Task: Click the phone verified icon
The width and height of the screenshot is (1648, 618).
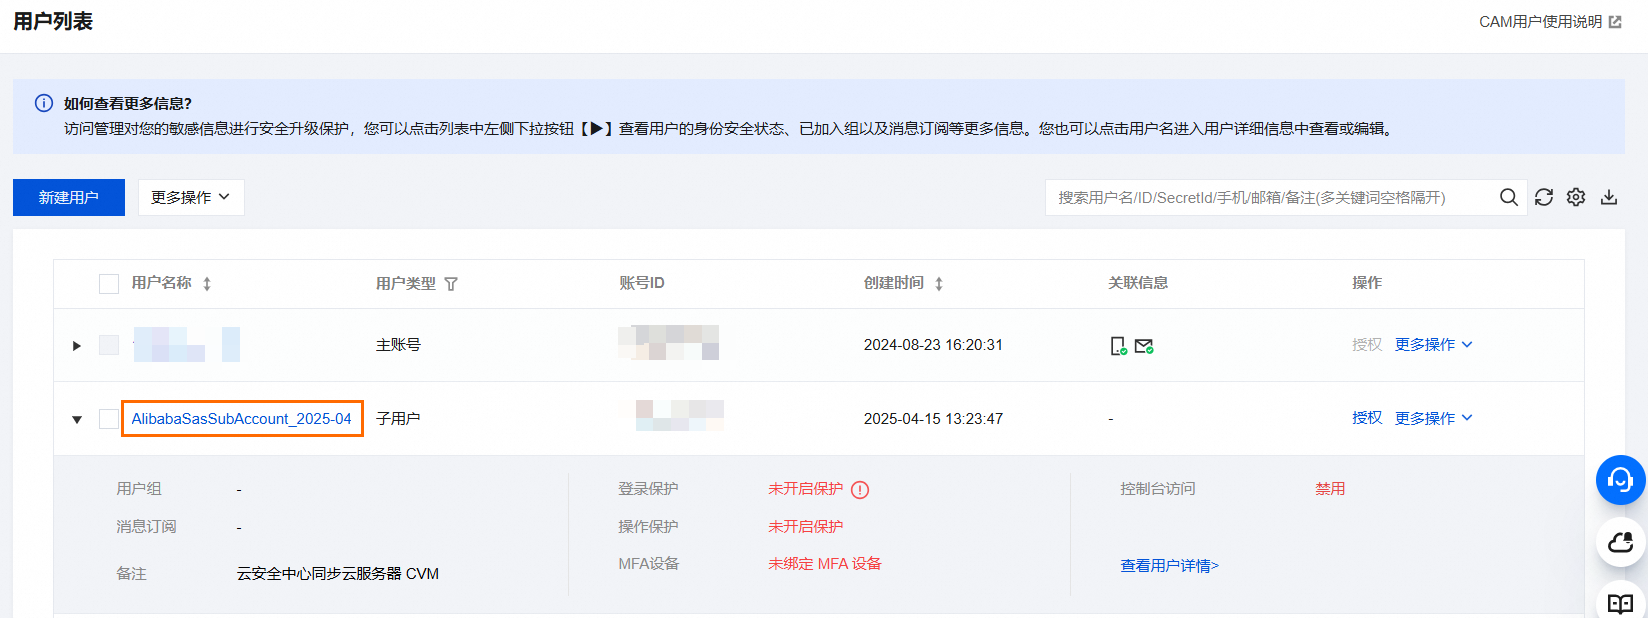Action: (x=1119, y=346)
